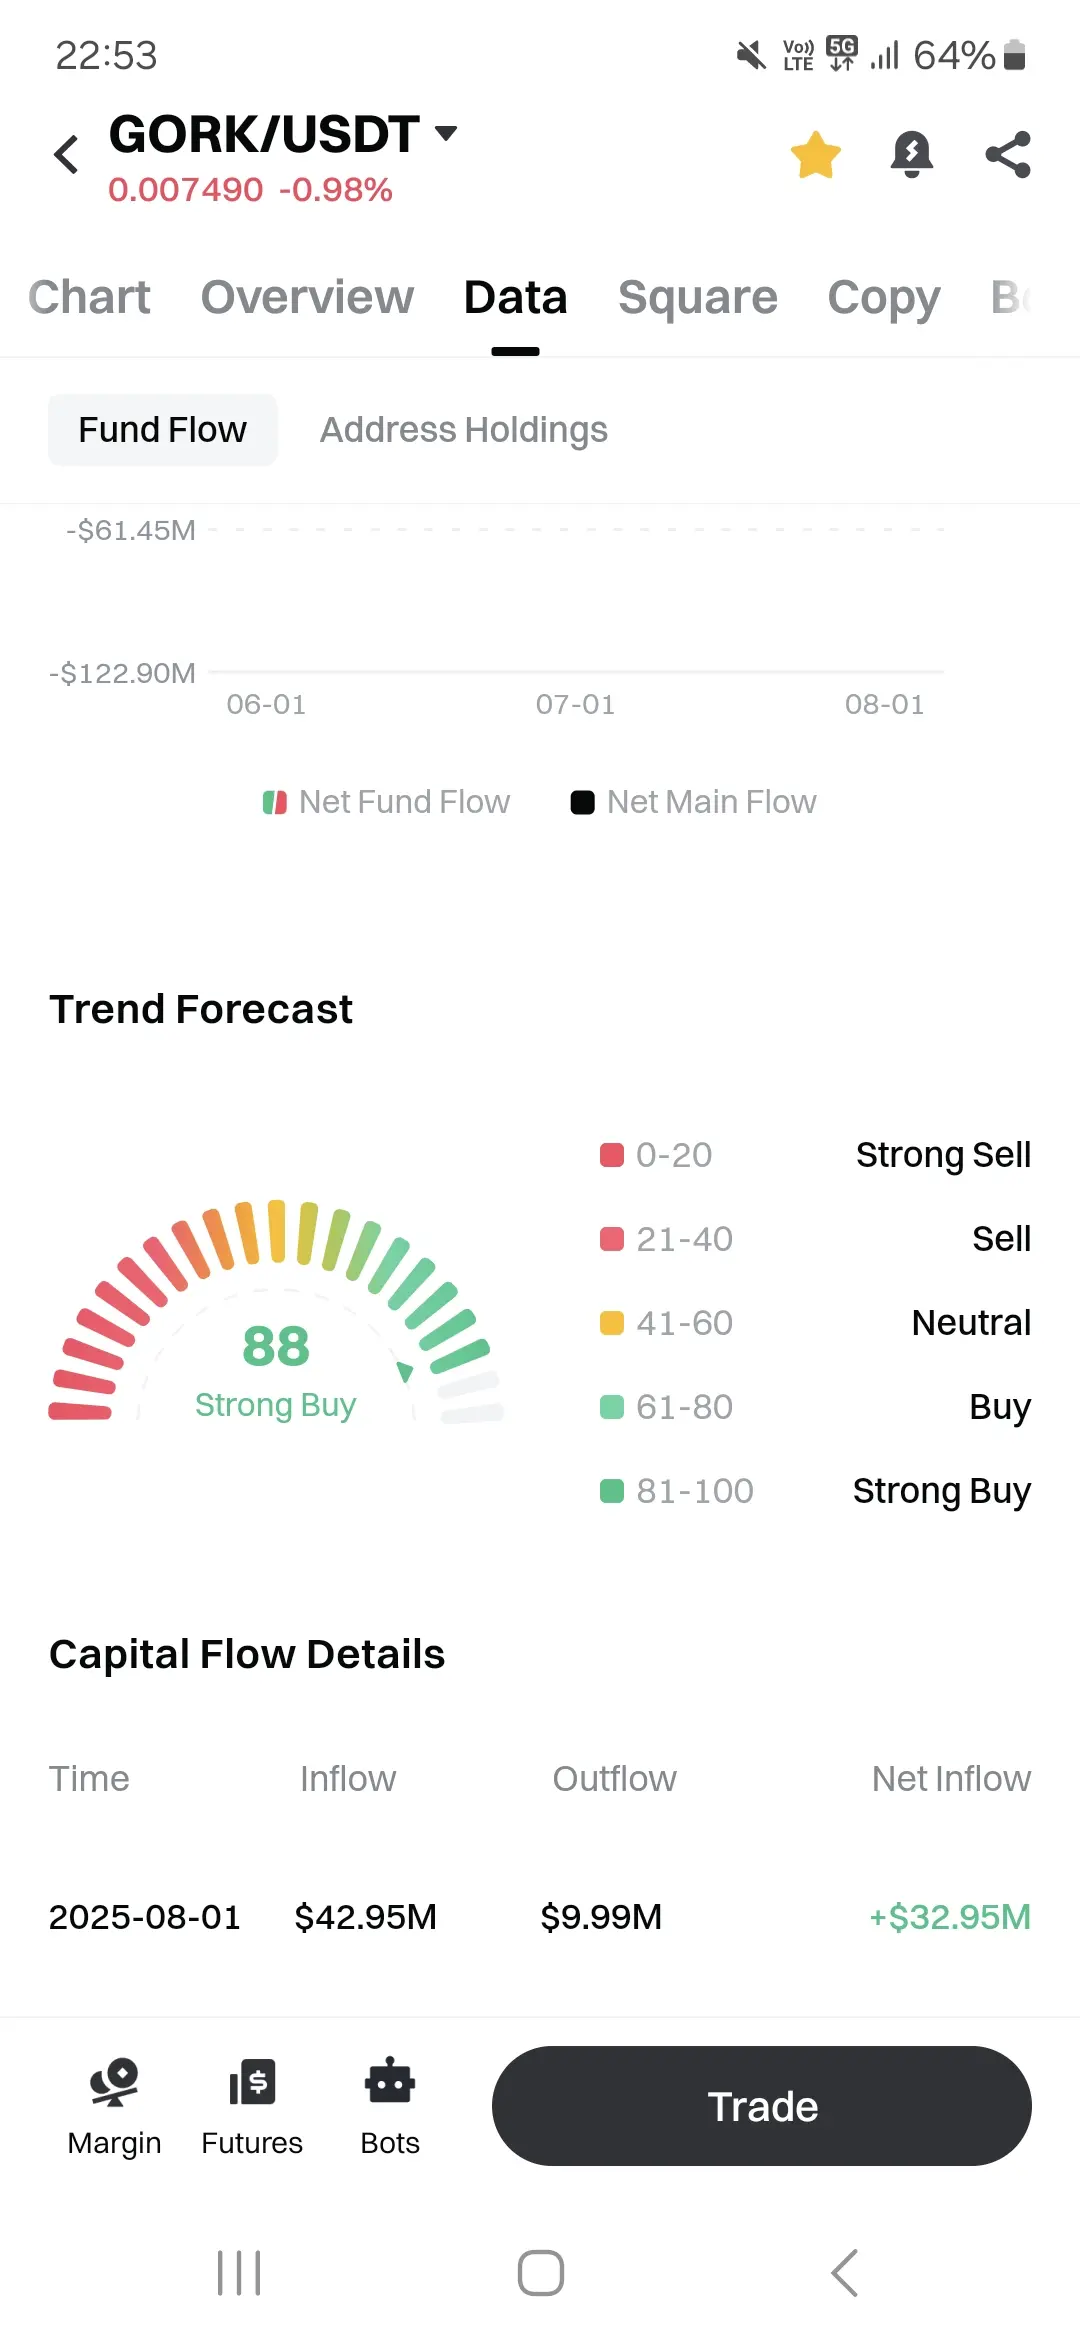Tap the back arrow beside GORK/USDT
1080x2340 pixels.
tap(67, 155)
